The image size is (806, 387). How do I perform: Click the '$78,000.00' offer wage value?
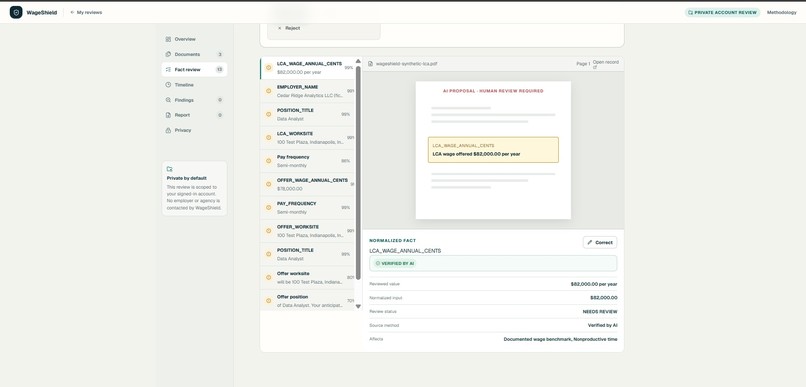click(290, 189)
